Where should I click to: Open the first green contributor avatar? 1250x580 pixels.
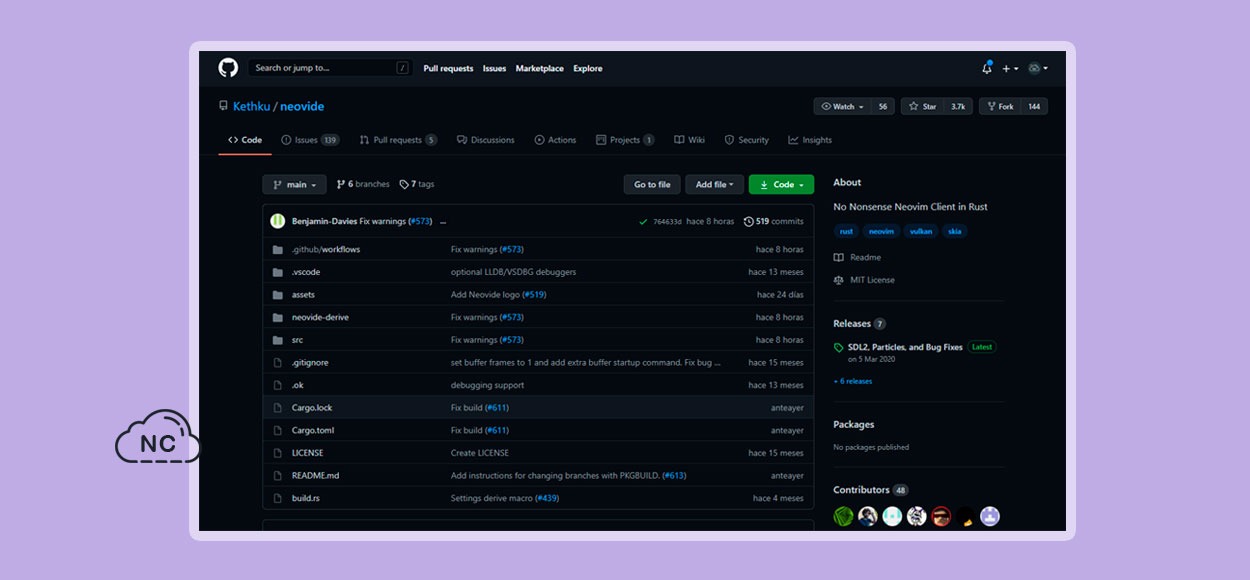click(844, 516)
